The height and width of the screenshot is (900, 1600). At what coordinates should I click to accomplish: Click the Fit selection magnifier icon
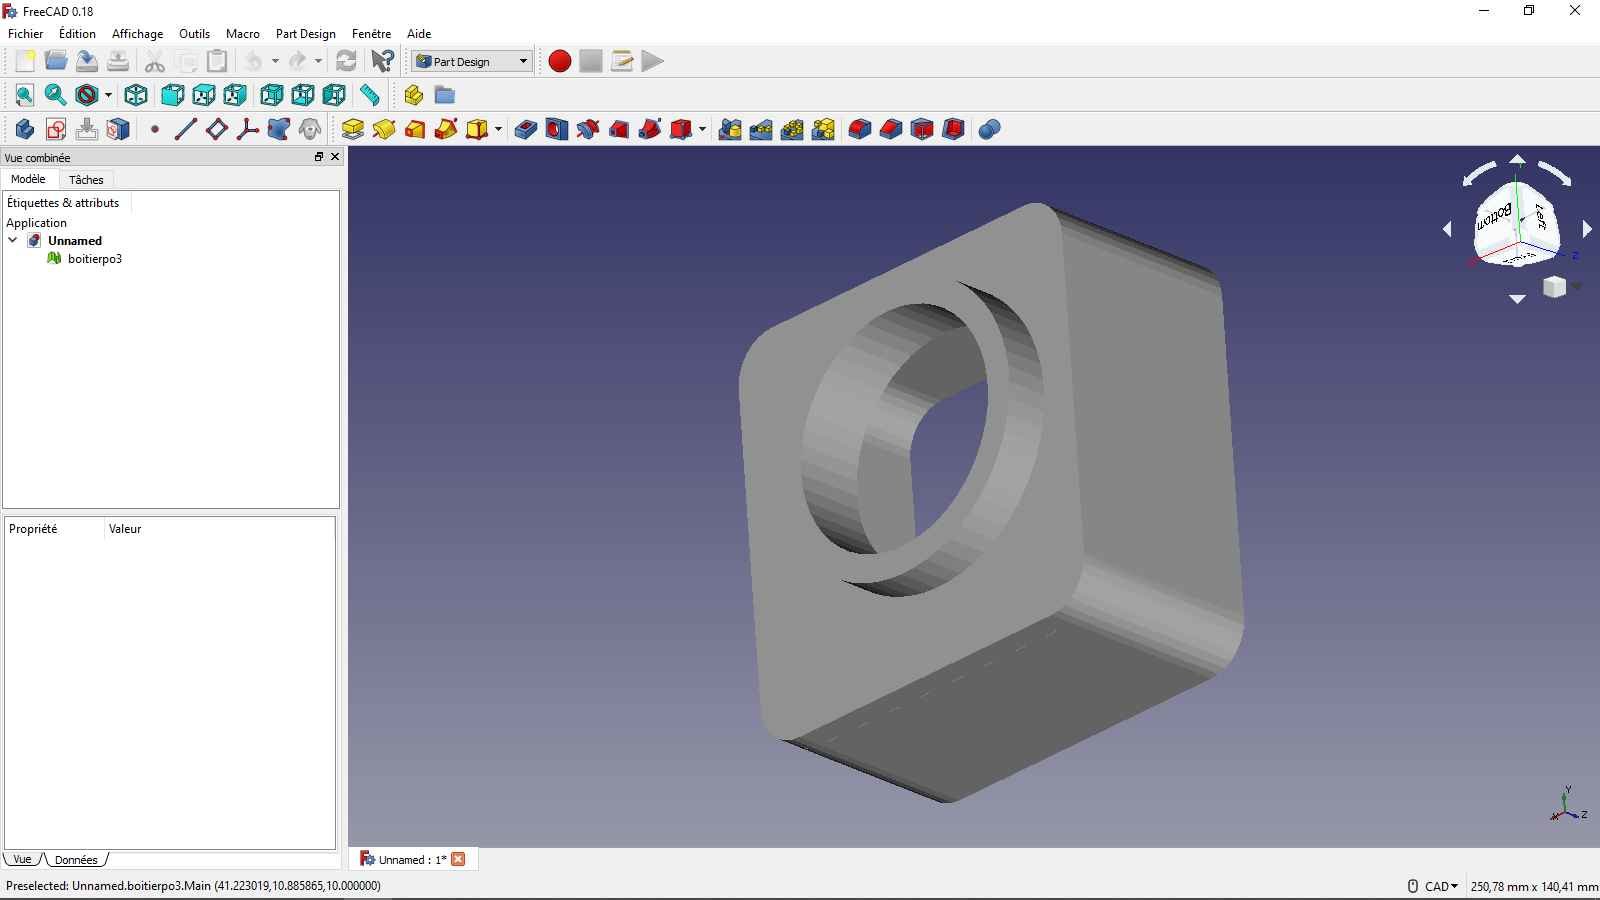[x=56, y=95]
